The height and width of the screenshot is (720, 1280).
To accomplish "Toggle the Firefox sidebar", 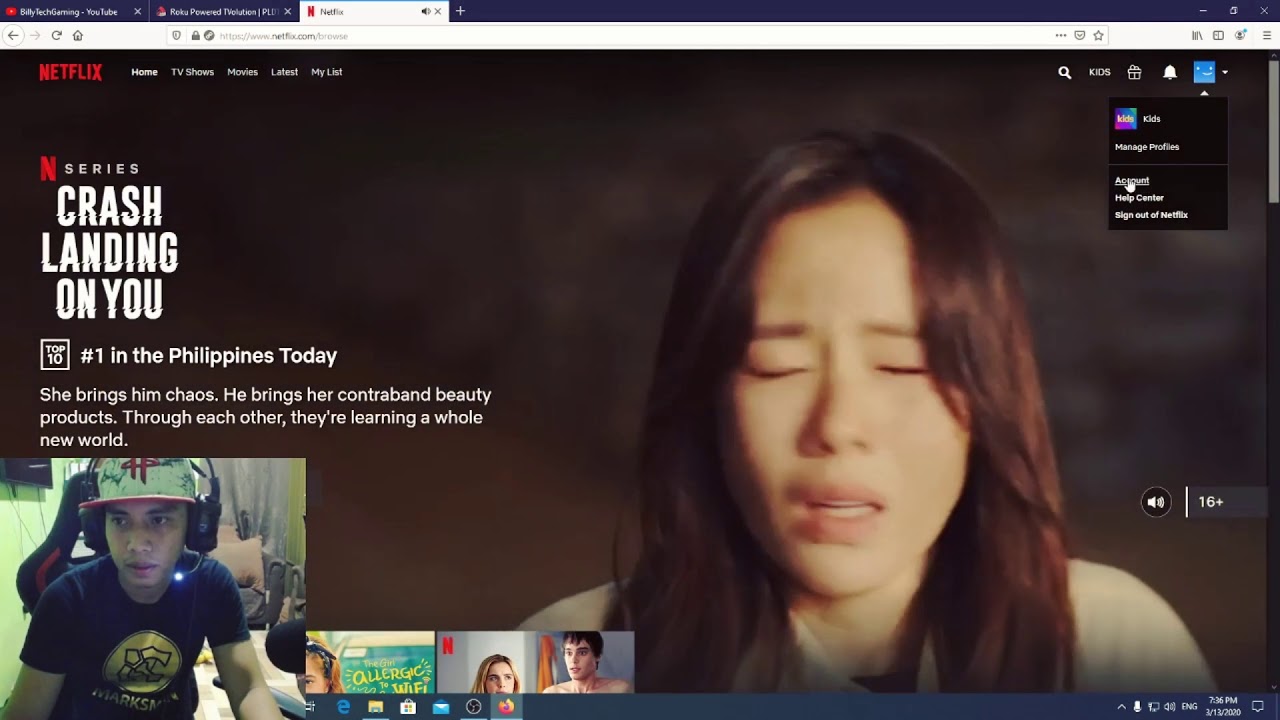I will click(x=1218, y=35).
